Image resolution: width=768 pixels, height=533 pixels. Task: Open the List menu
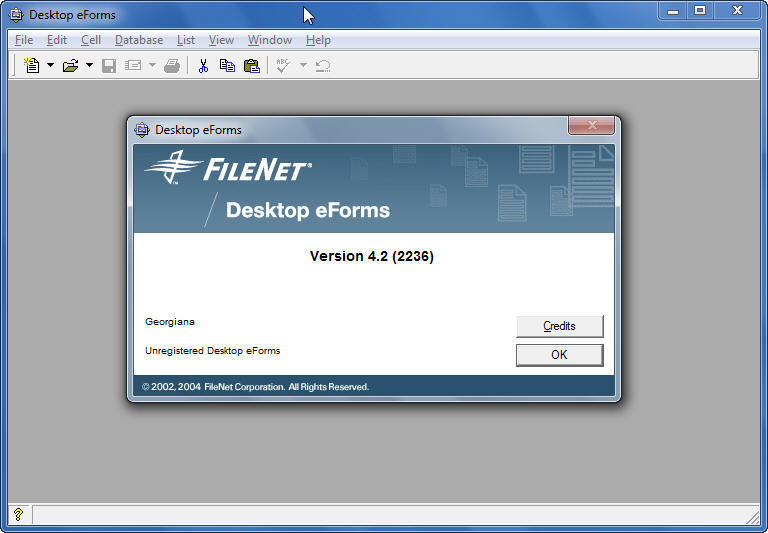[x=186, y=40]
